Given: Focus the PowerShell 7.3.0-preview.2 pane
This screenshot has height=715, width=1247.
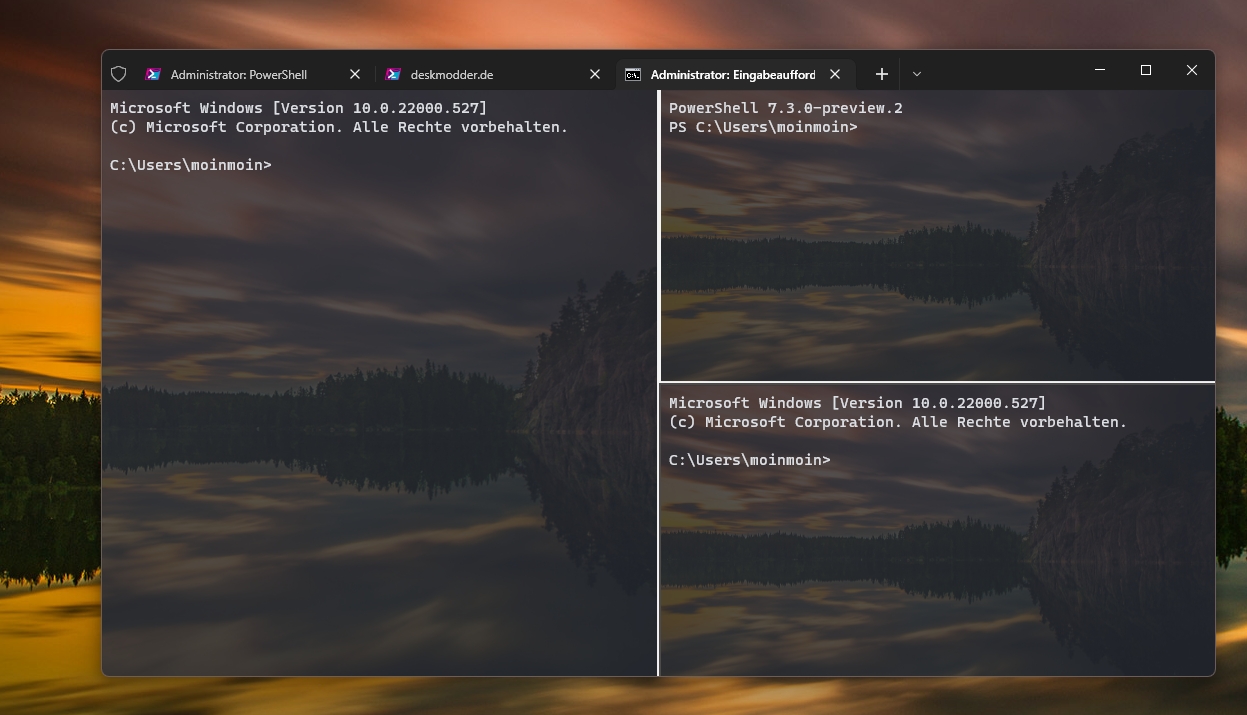Looking at the screenshot, I should pos(937,250).
